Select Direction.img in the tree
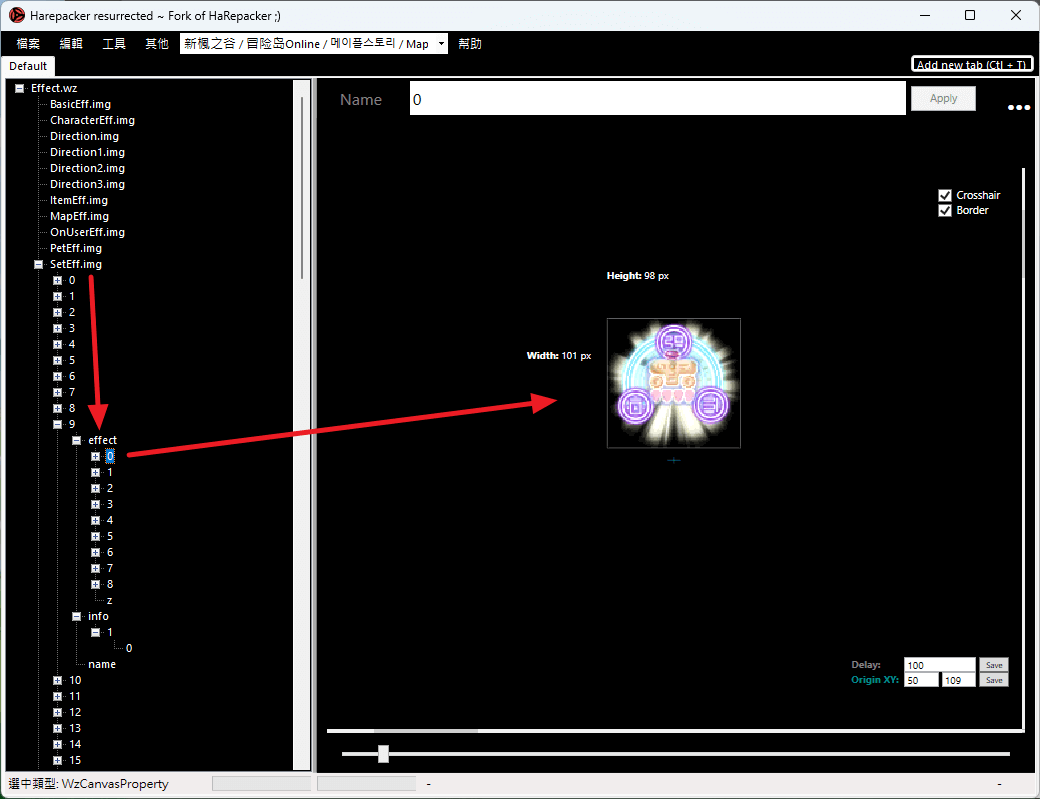 pyautogui.click(x=84, y=136)
